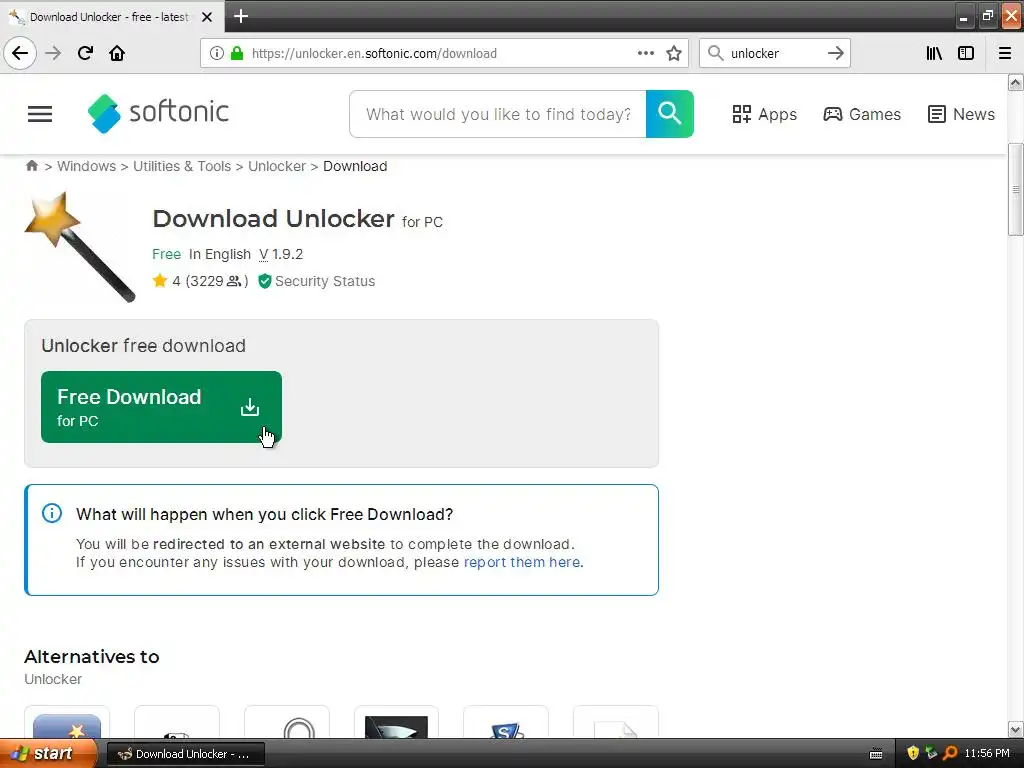Image resolution: width=1024 pixels, height=768 pixels.
Task: Open a new browser tab
Action: point(240,16)
